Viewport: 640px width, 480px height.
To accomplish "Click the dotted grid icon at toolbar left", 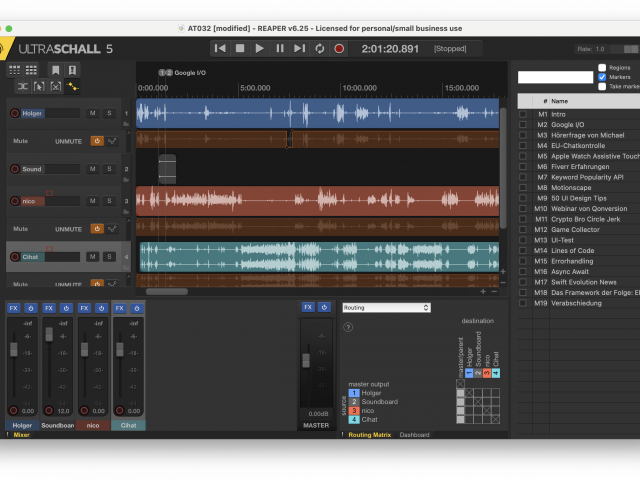I will (15, 70).
